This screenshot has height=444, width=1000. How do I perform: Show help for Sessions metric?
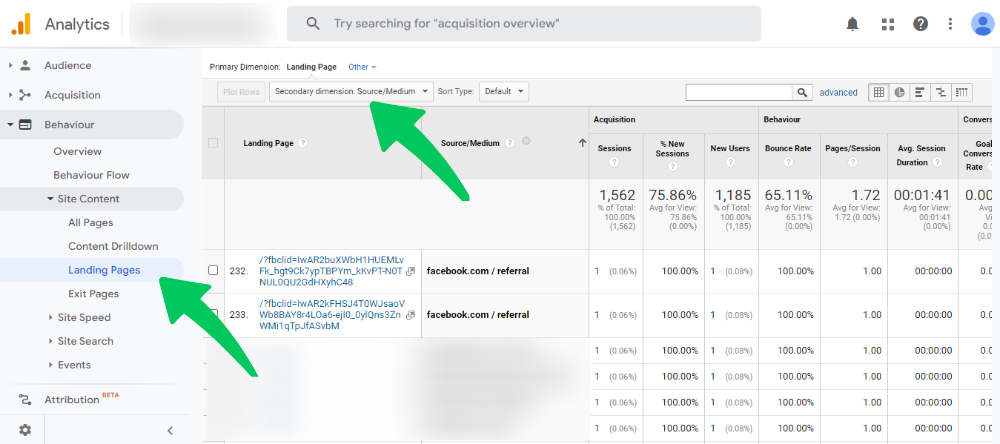[x=614, y=162]
